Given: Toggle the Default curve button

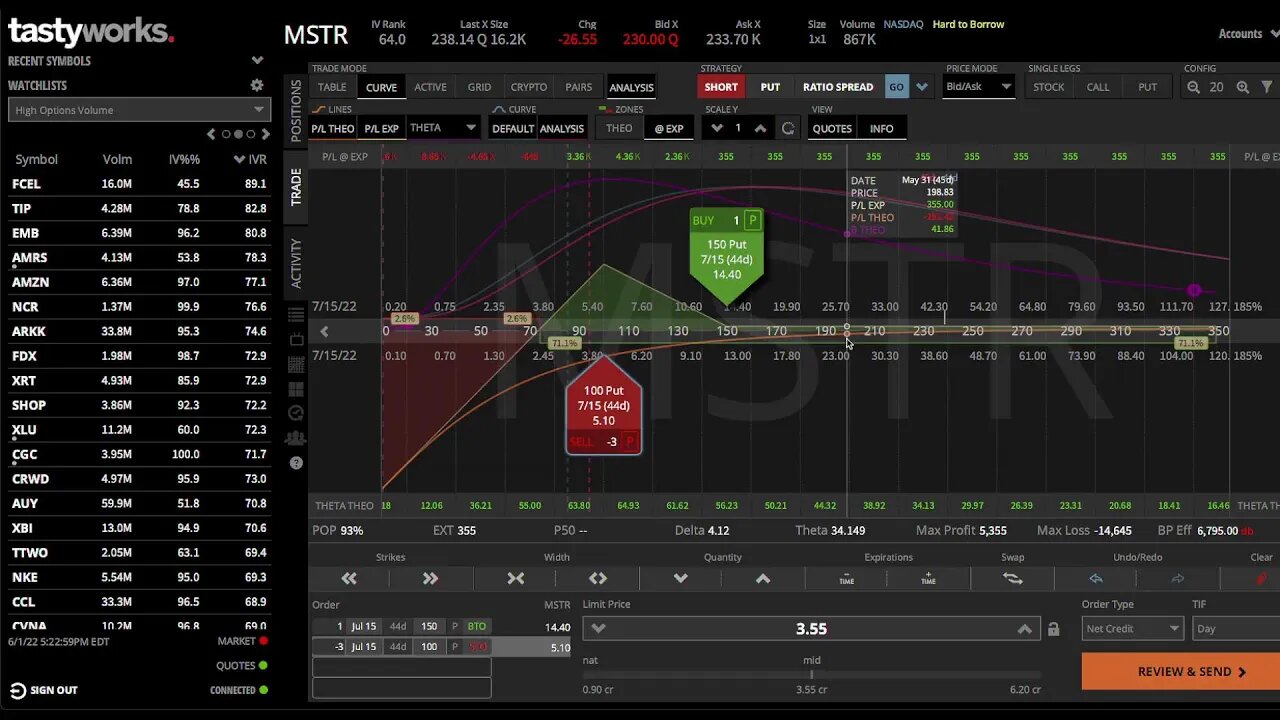Looking at the screenshot, I should pyautogui.click(x=513, y=128).
